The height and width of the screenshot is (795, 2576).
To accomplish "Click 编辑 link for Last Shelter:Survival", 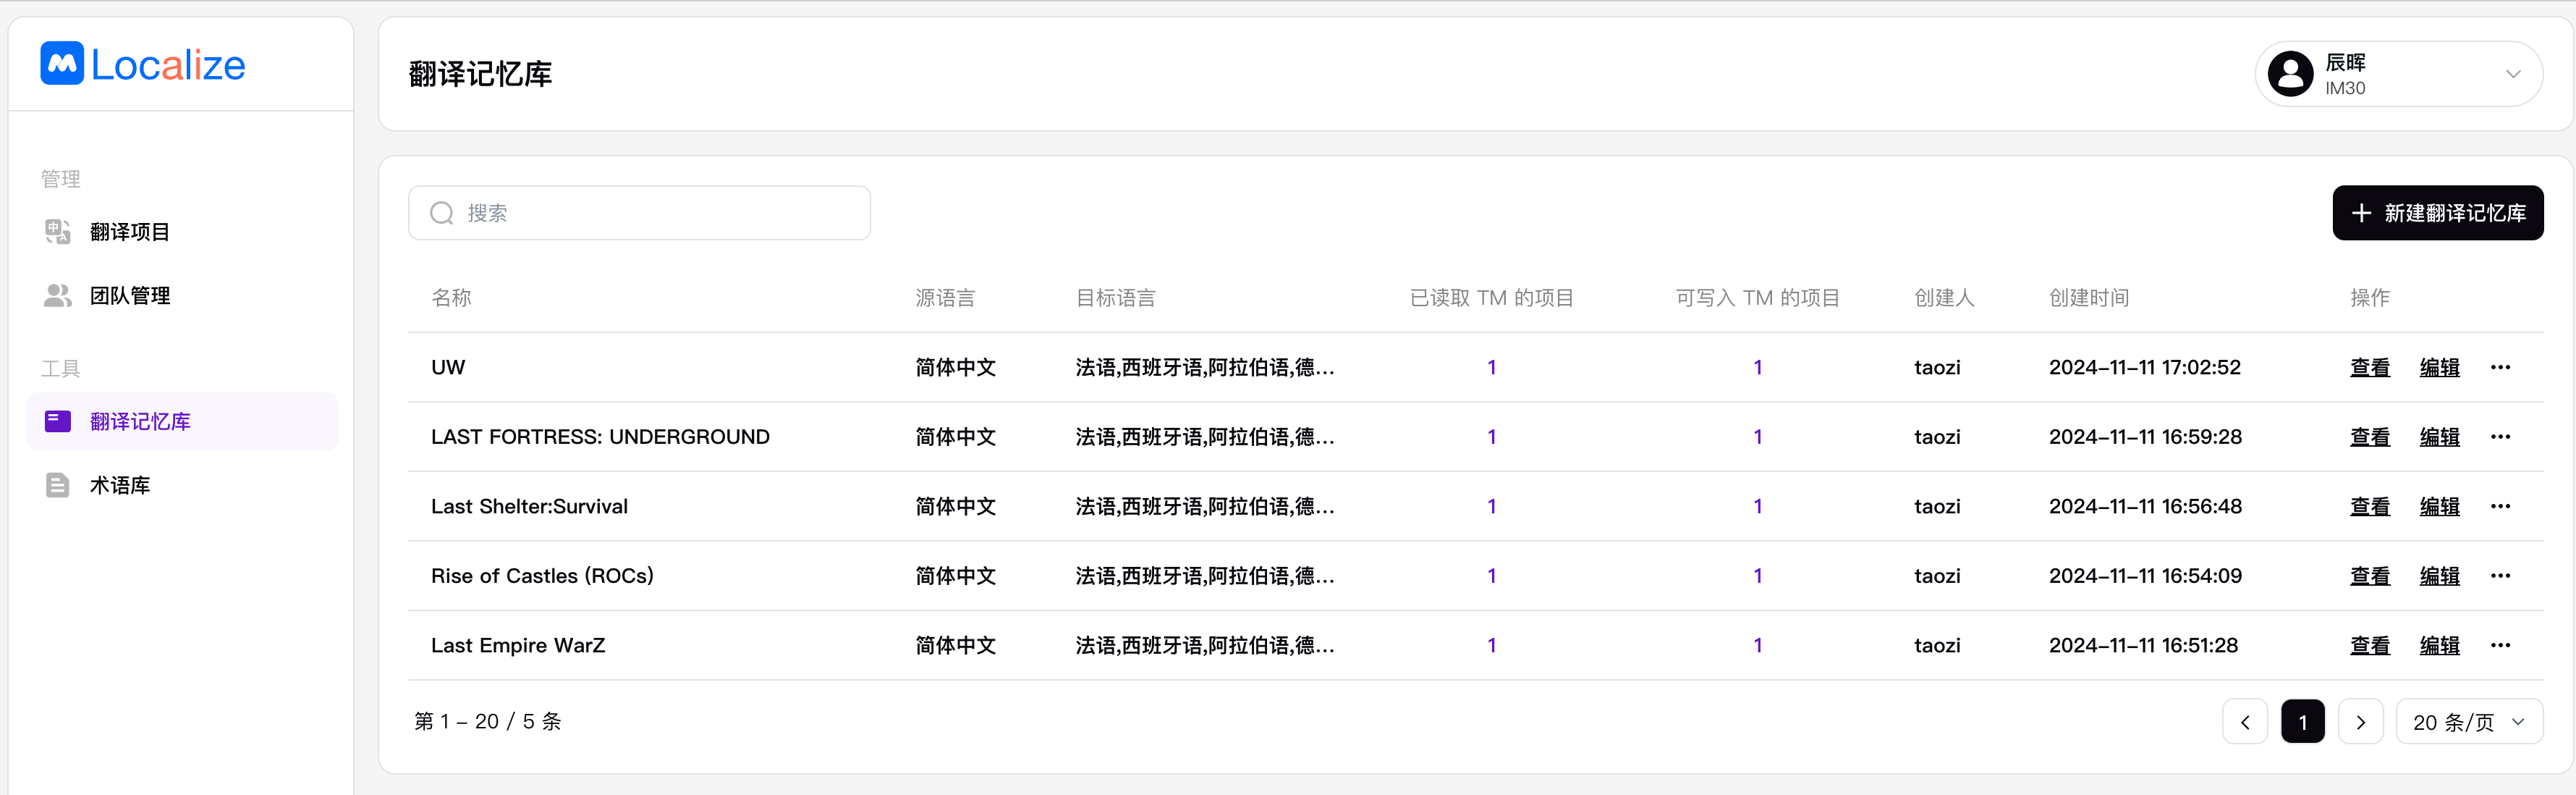I will click(x=2439, y=506).
